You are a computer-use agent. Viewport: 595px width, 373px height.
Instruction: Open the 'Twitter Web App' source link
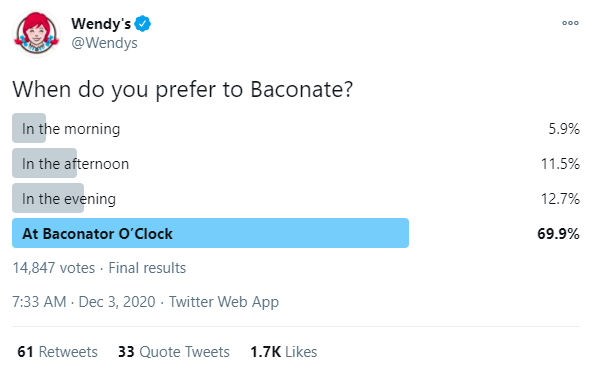[224, 302]
